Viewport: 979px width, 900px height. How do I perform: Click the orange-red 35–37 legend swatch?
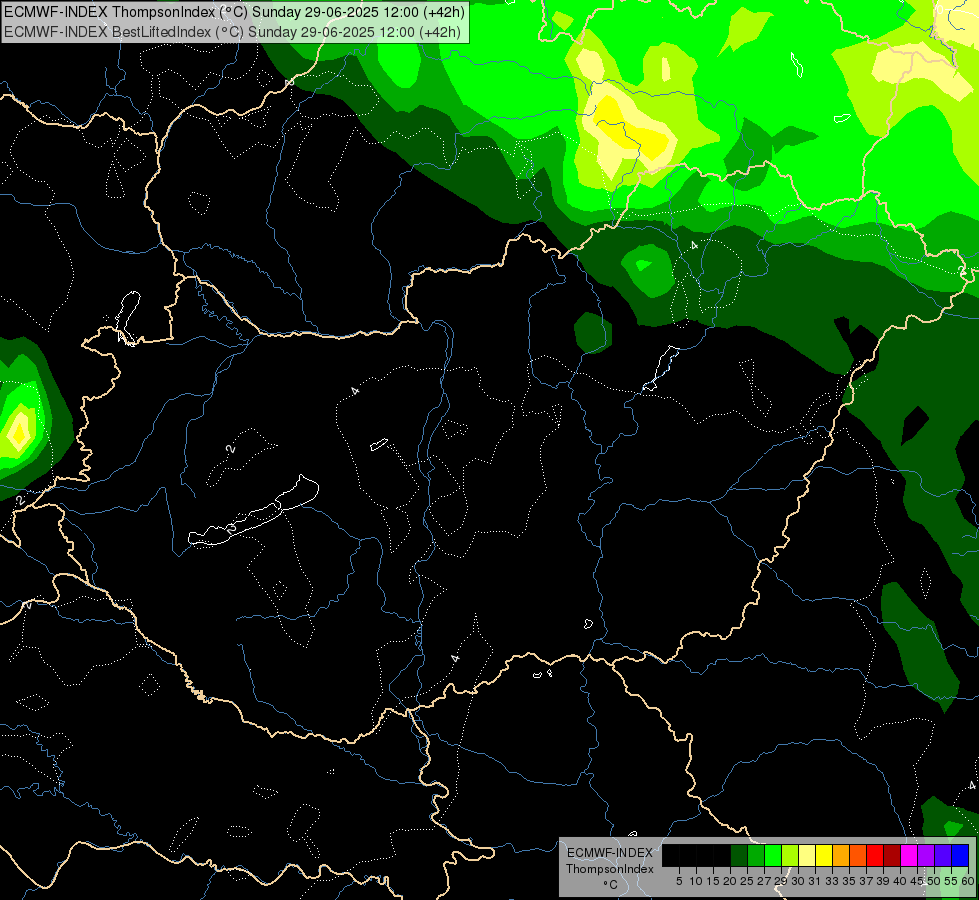pos(858,855)
